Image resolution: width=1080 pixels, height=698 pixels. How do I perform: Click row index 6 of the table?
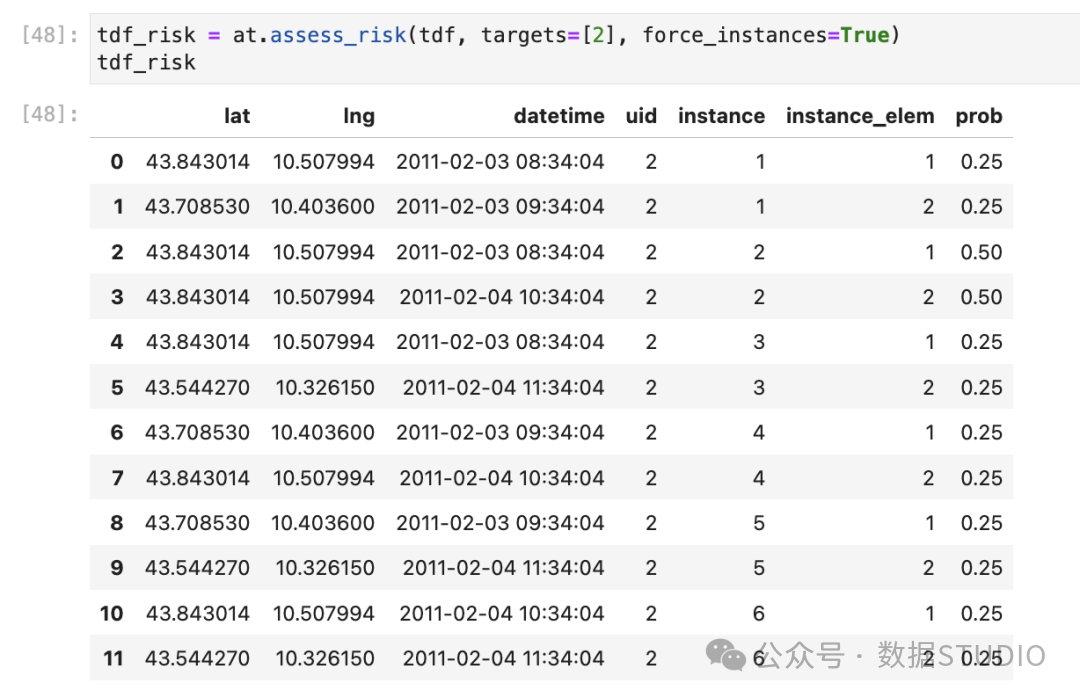(117, 432)
